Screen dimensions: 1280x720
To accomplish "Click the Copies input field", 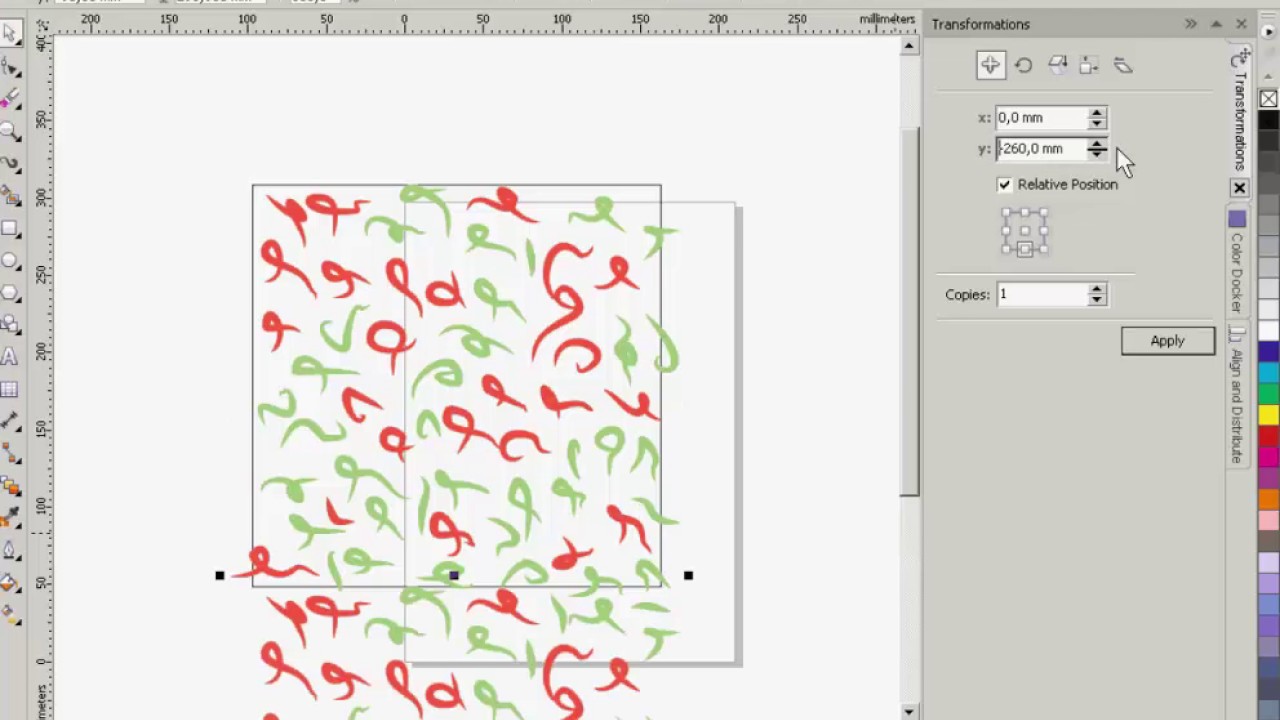I will (x=1042, y=295).
